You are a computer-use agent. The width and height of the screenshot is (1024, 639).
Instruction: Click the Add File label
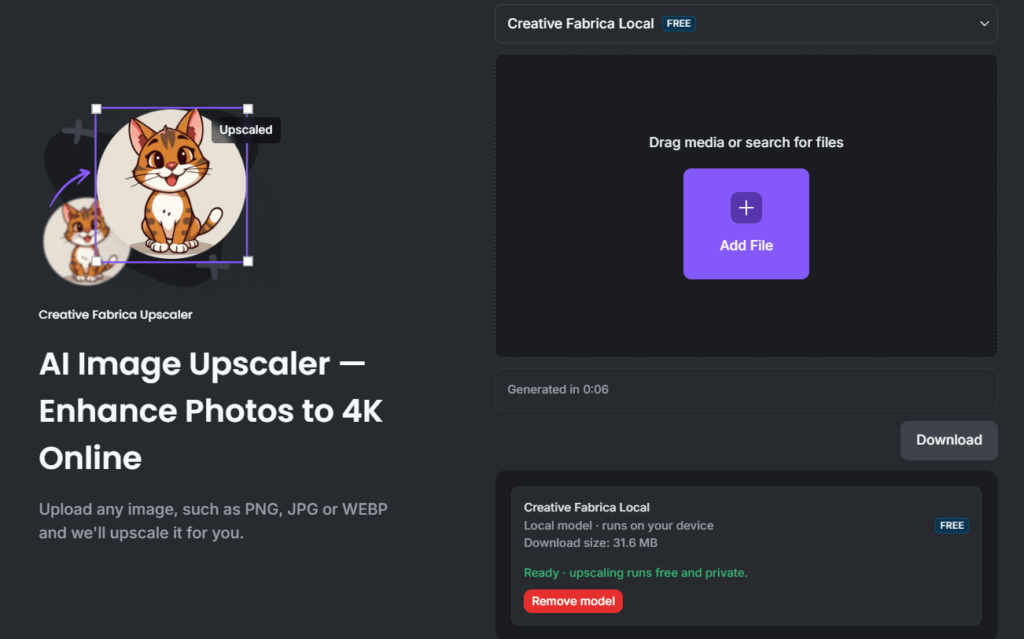tap(746, 246)
